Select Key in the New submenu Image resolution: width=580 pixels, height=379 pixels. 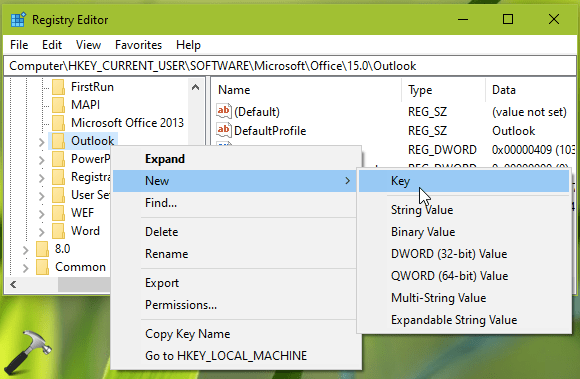464,181
